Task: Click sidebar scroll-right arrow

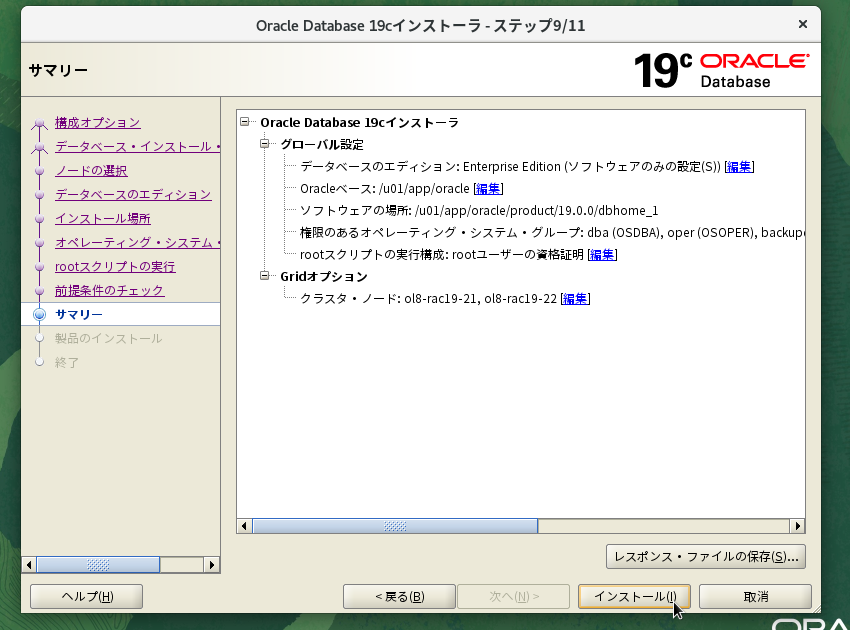Action: point(212,565)
